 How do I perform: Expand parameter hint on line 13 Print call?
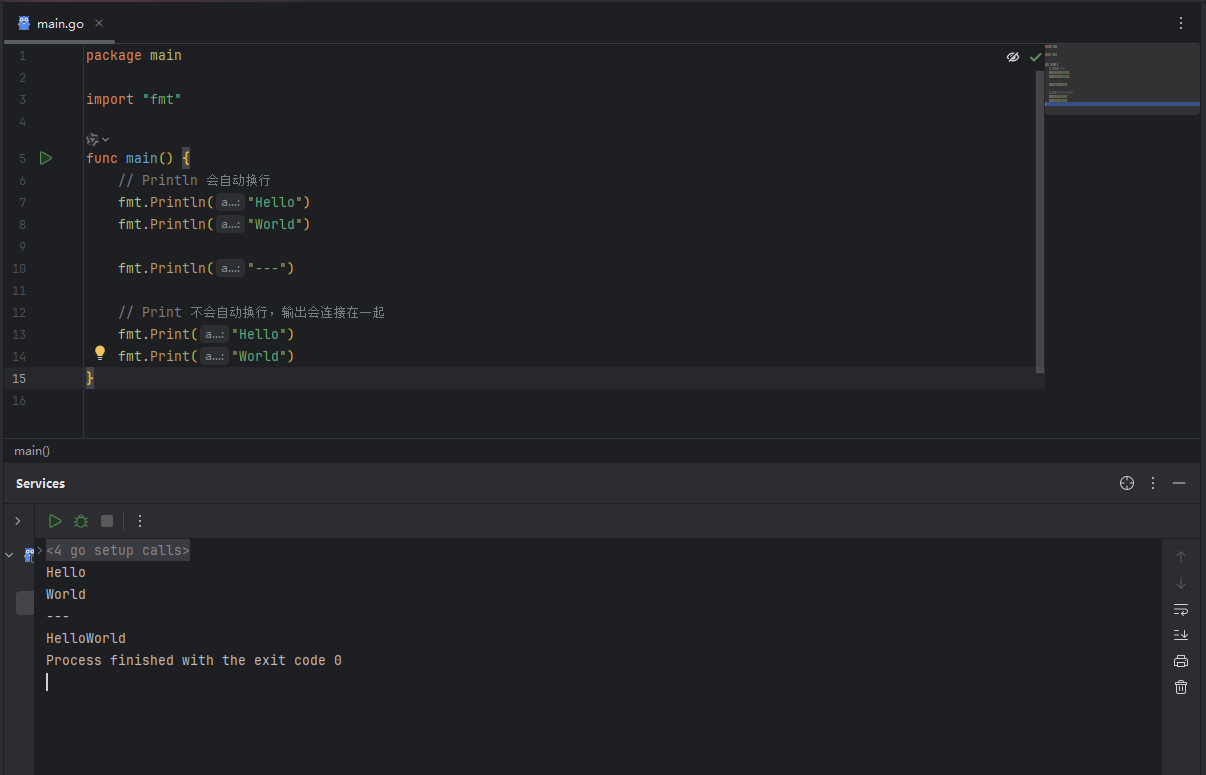coord(214,334)
